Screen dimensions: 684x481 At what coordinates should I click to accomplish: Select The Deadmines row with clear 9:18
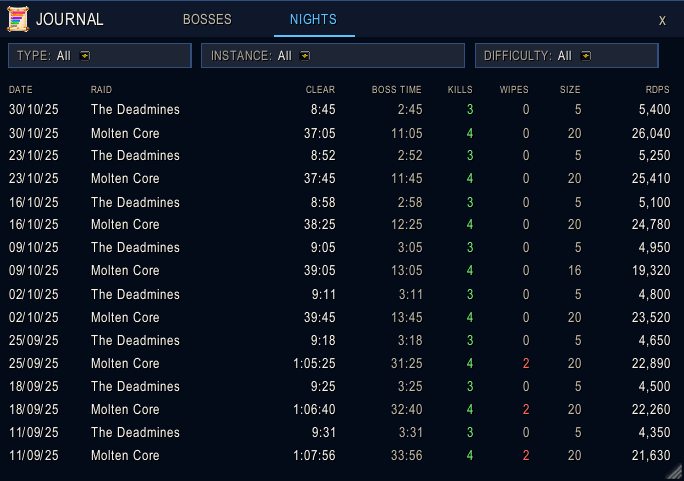[339, 340]
